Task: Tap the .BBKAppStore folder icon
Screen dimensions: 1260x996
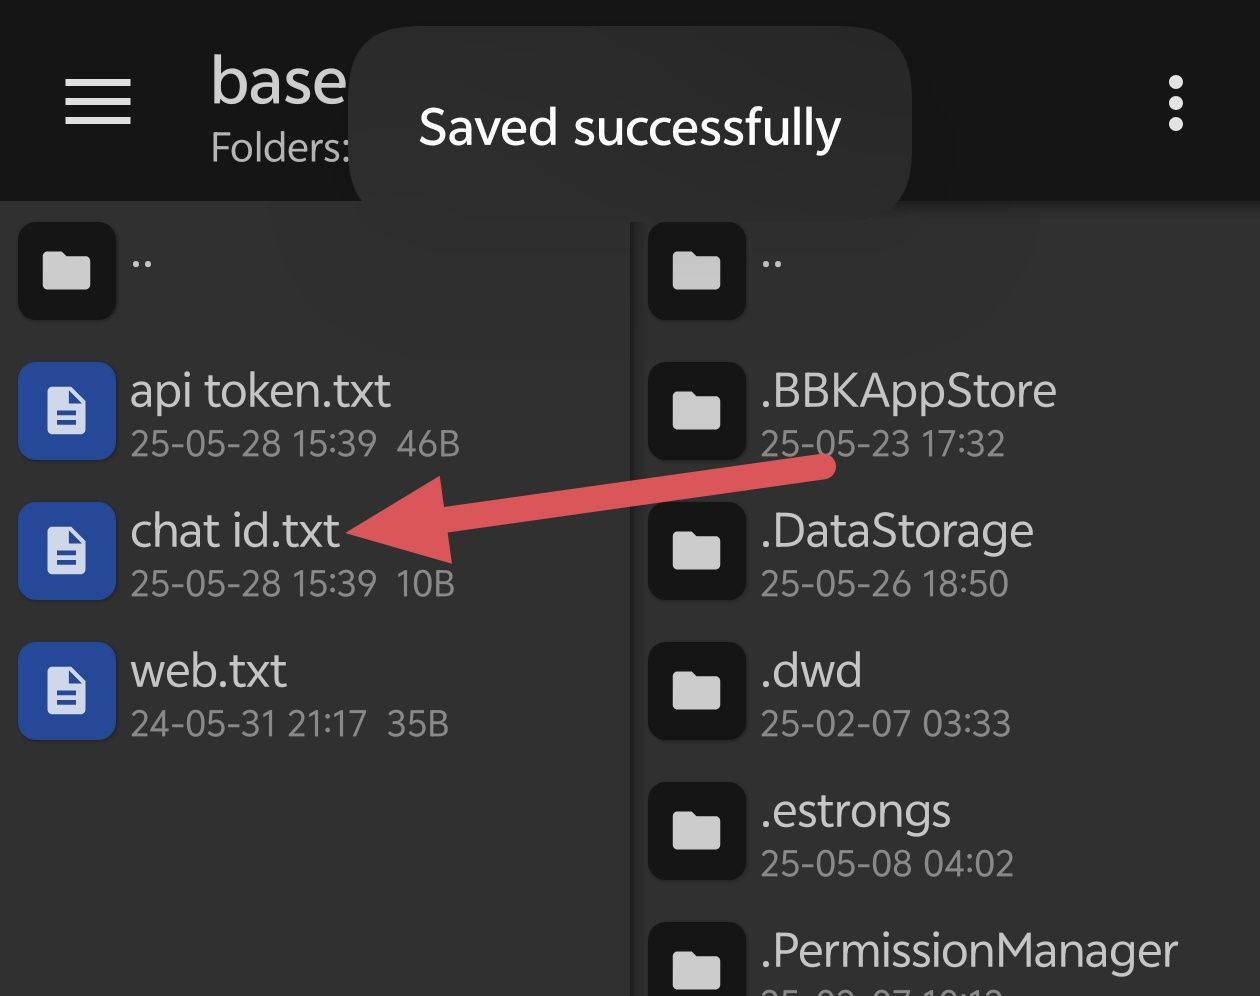Action: point(697,411)
